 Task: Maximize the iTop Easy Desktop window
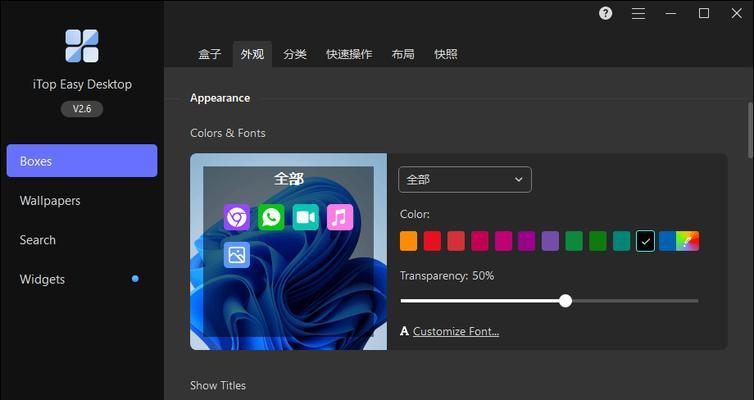(704, 13)
